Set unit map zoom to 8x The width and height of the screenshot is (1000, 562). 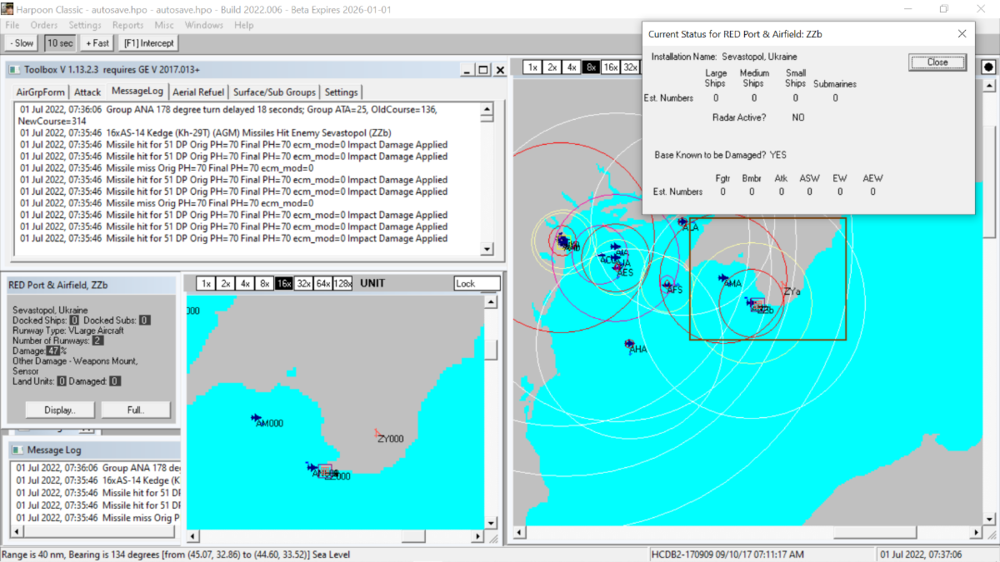[265, 283]
